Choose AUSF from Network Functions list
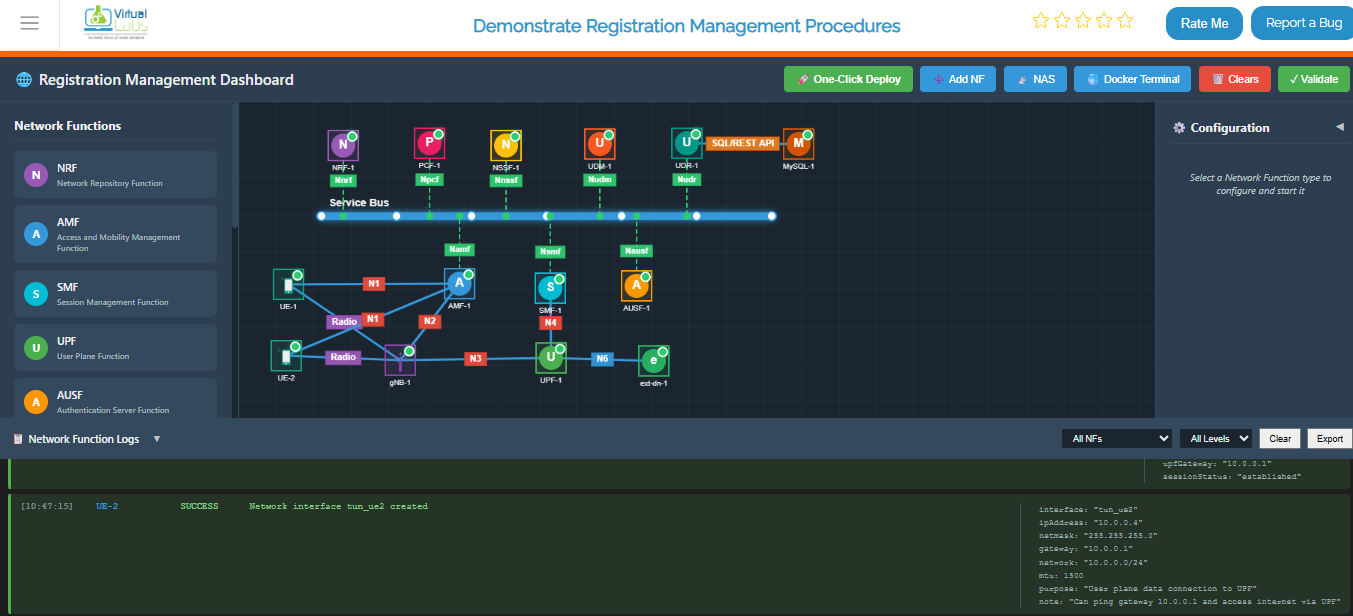The width and height of the screenshot is (1353, 616). point(116,401)
